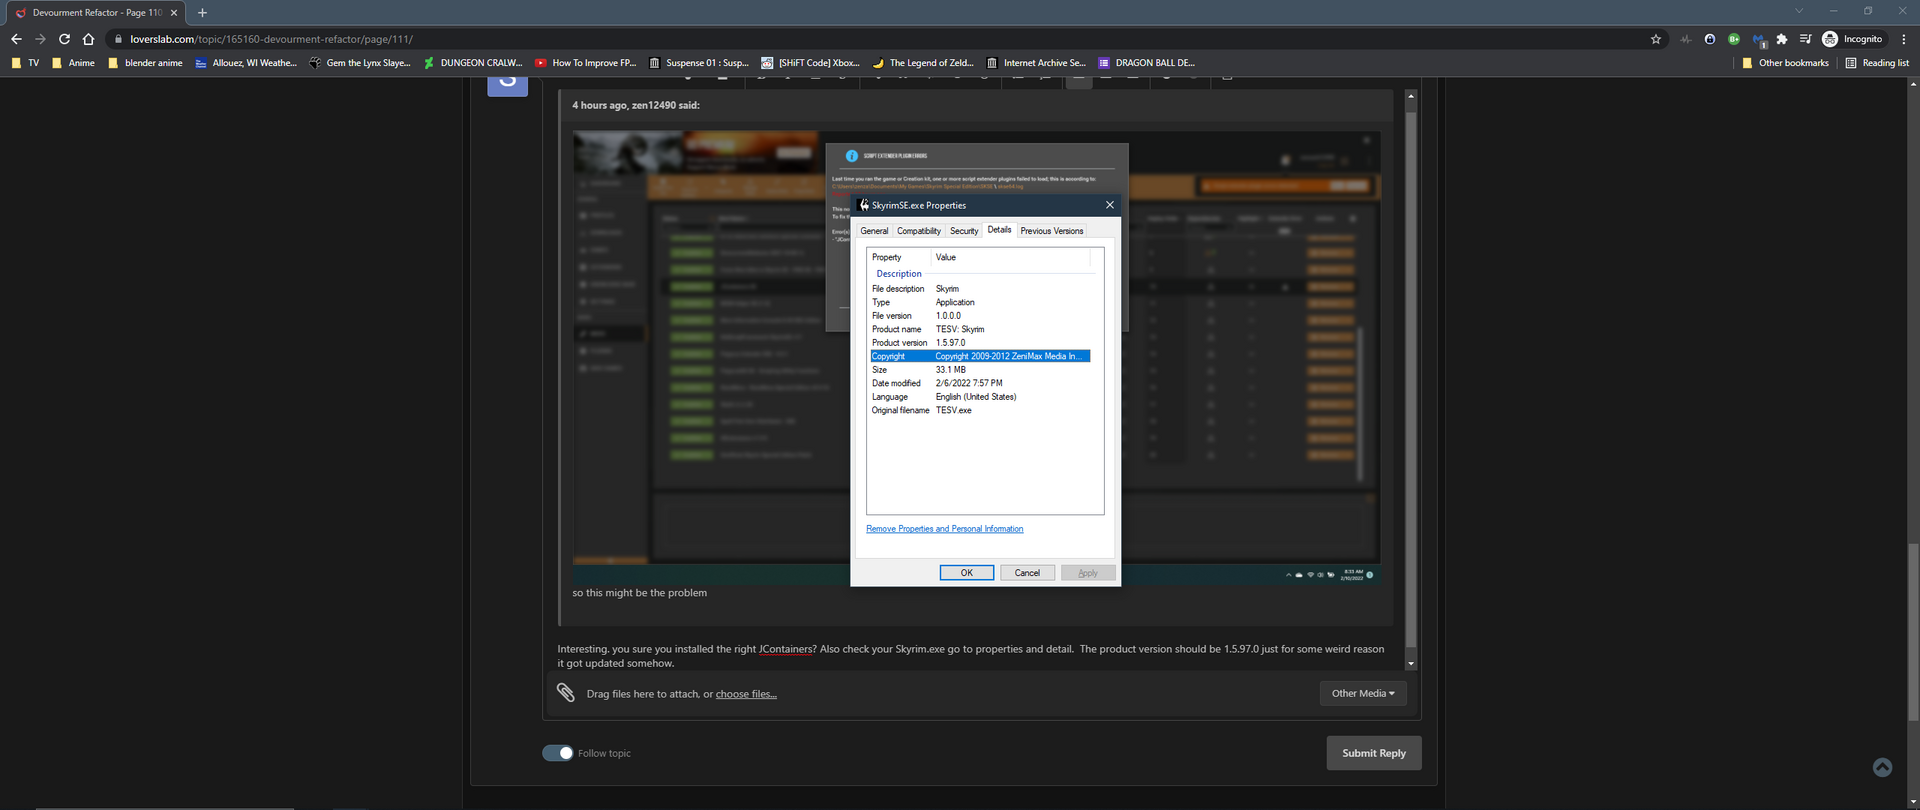Expand the Other Media dropdown
Image resolution: width=1920 pixels, height=810 pixels.
(1363, 693)
